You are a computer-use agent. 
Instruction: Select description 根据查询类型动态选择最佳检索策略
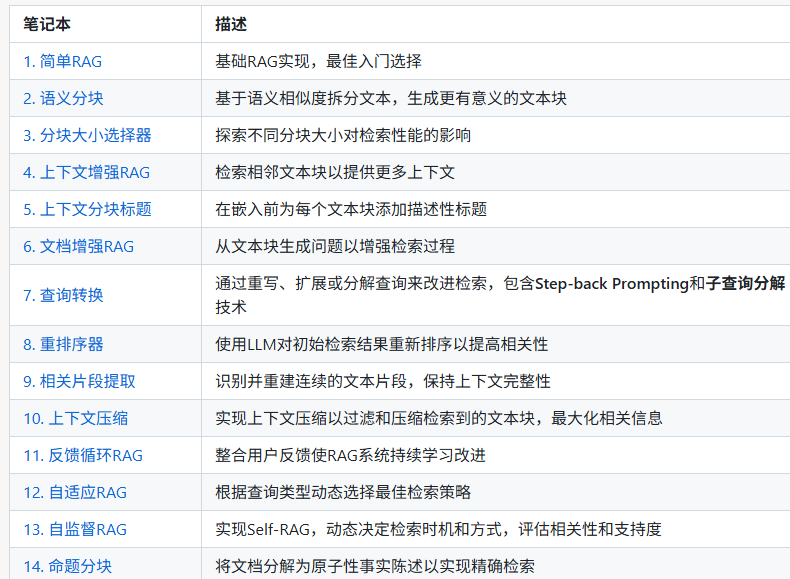click(343, 492)
